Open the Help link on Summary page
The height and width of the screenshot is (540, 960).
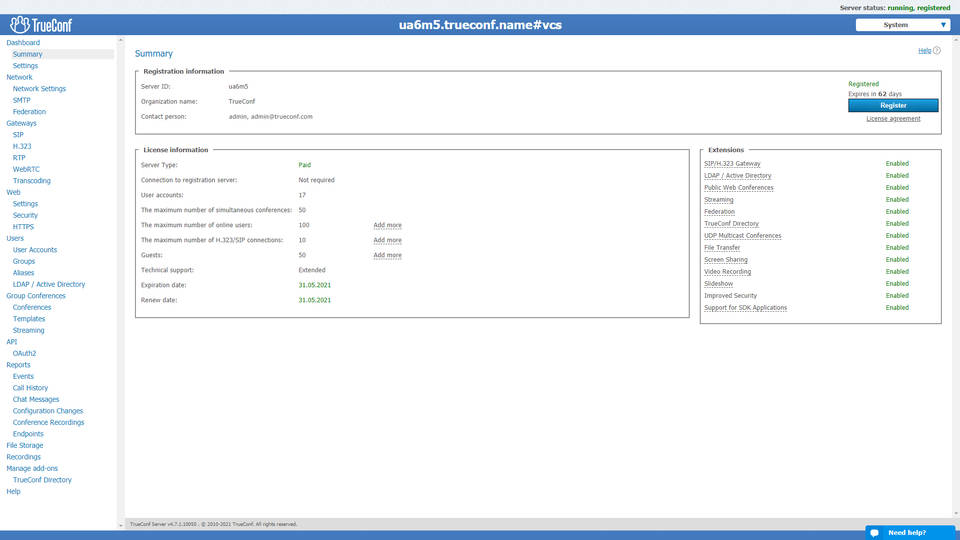(924, 51)
